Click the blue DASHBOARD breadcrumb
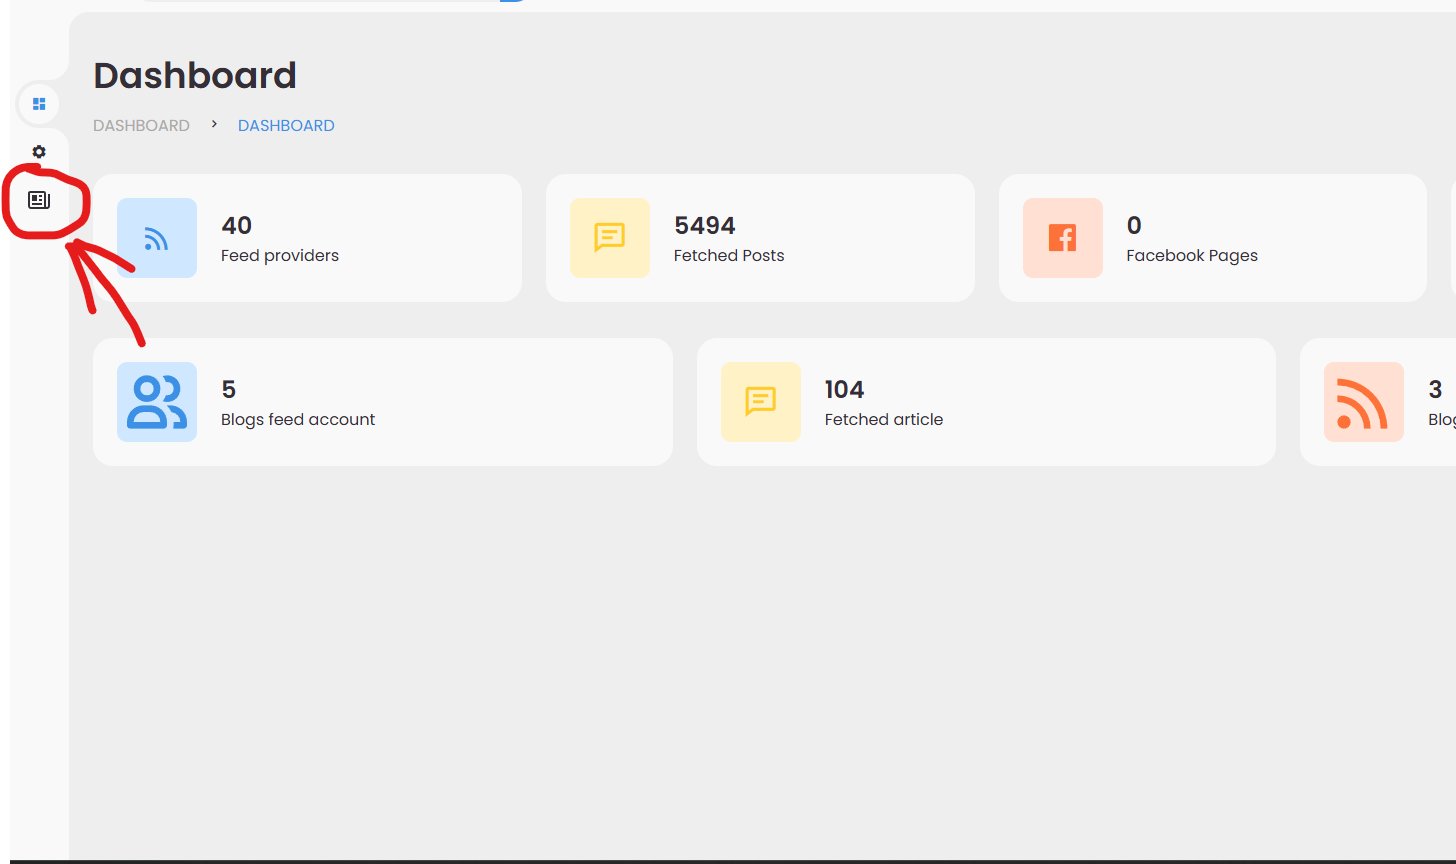The height and width of the screenshot is (864, 1456). coord(286,126)
